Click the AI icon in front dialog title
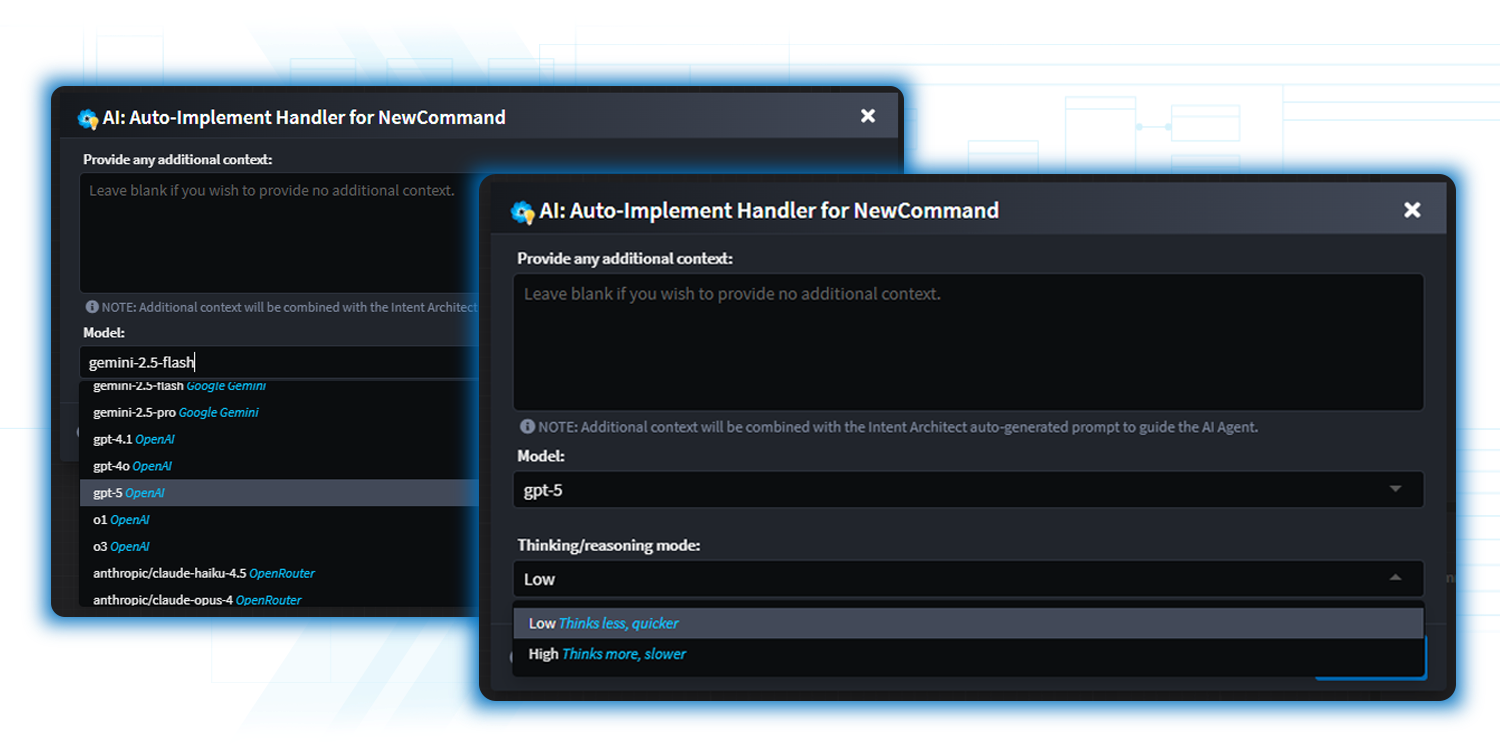The image size is (1500, 750). pos(522,211)
